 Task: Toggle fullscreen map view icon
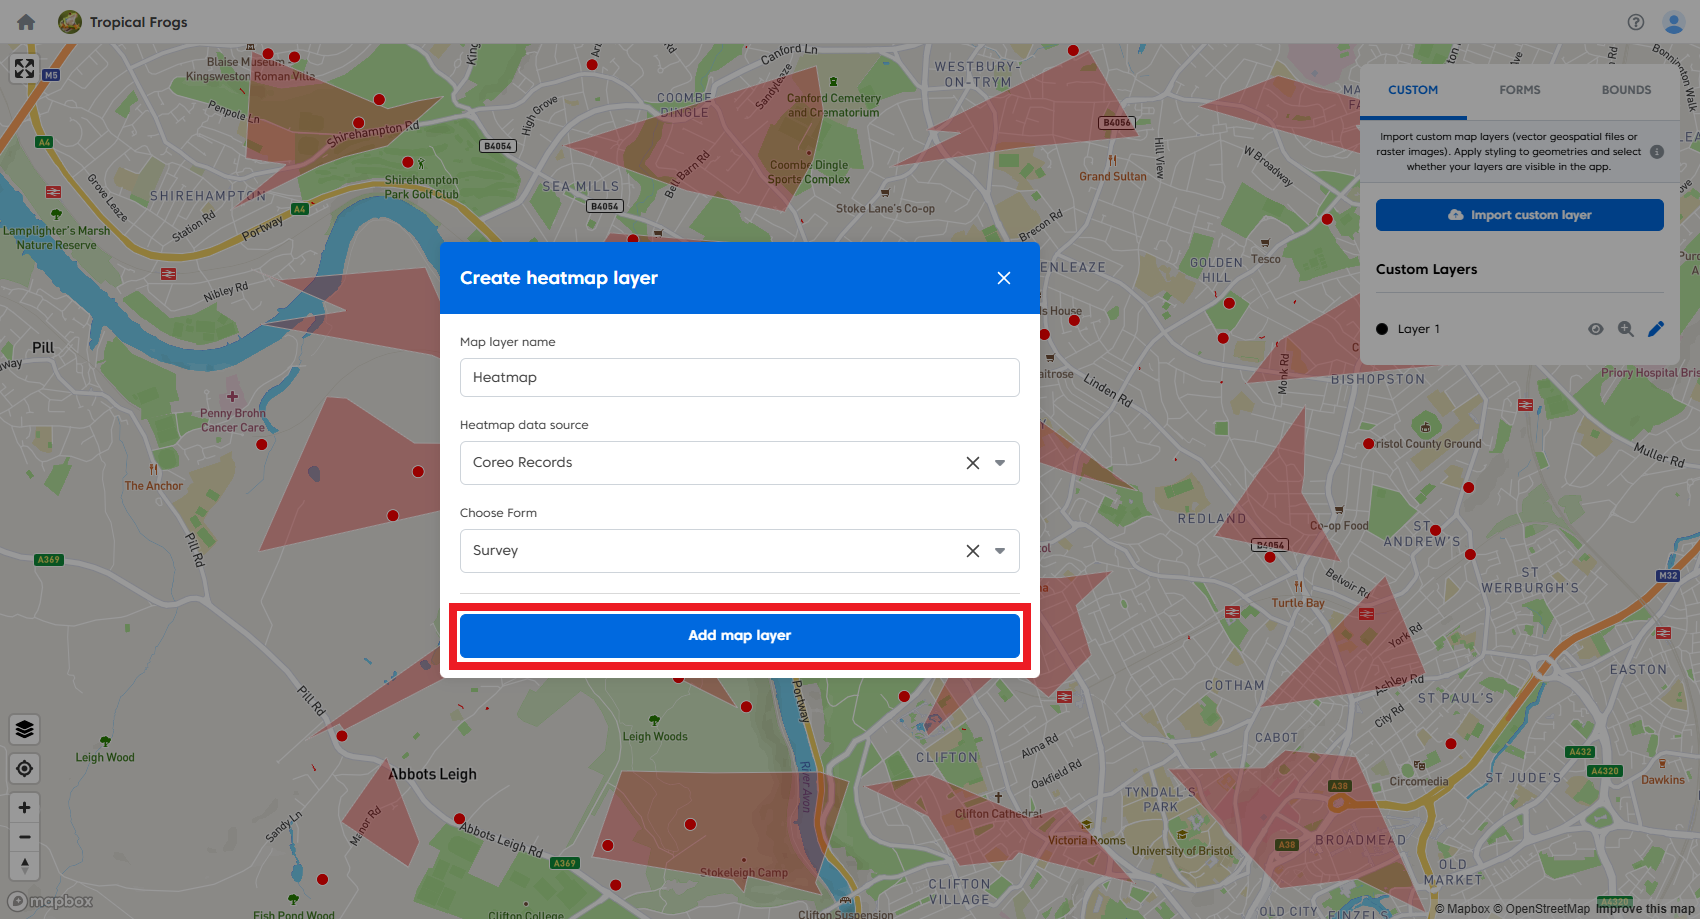click(x=24, y=68)
